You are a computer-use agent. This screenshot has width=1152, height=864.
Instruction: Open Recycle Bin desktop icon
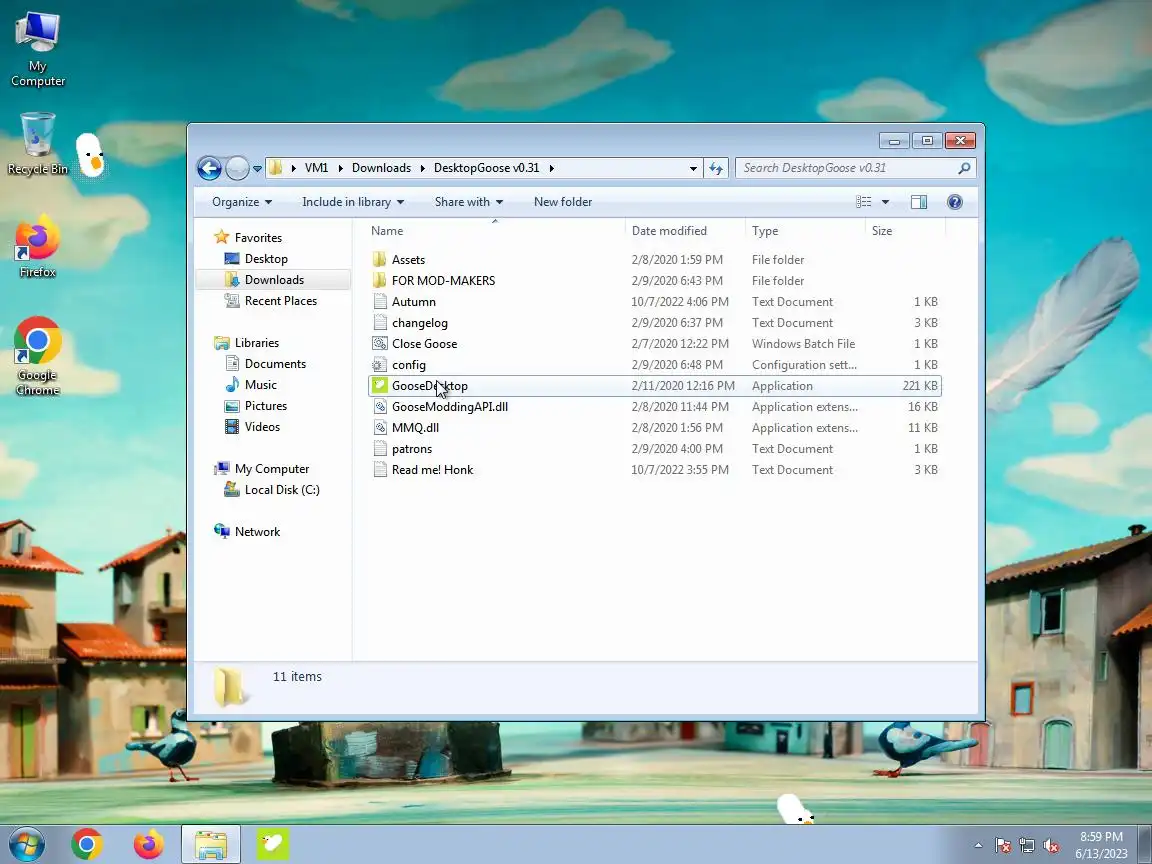pos(37,143)
